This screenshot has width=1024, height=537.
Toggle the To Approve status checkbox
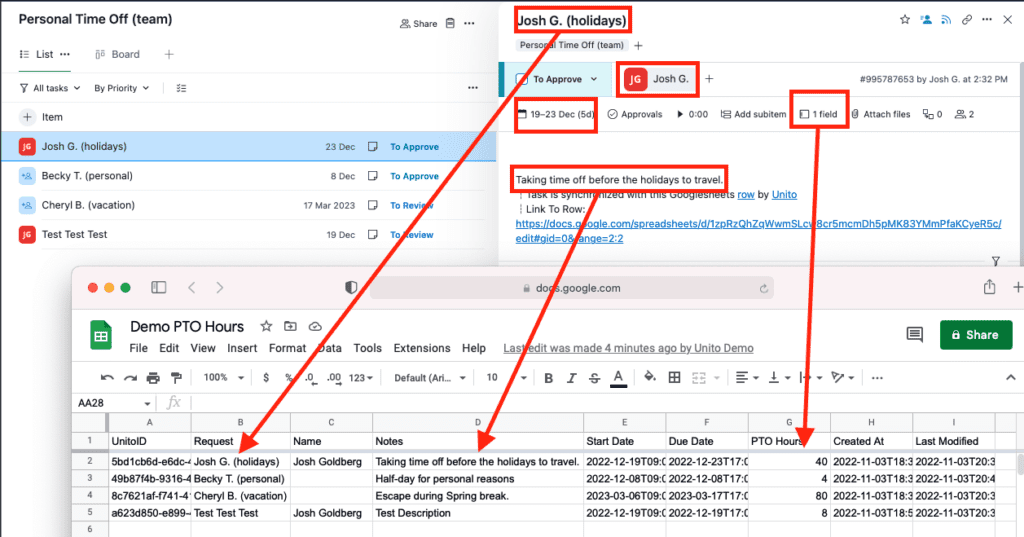(521, 79)
